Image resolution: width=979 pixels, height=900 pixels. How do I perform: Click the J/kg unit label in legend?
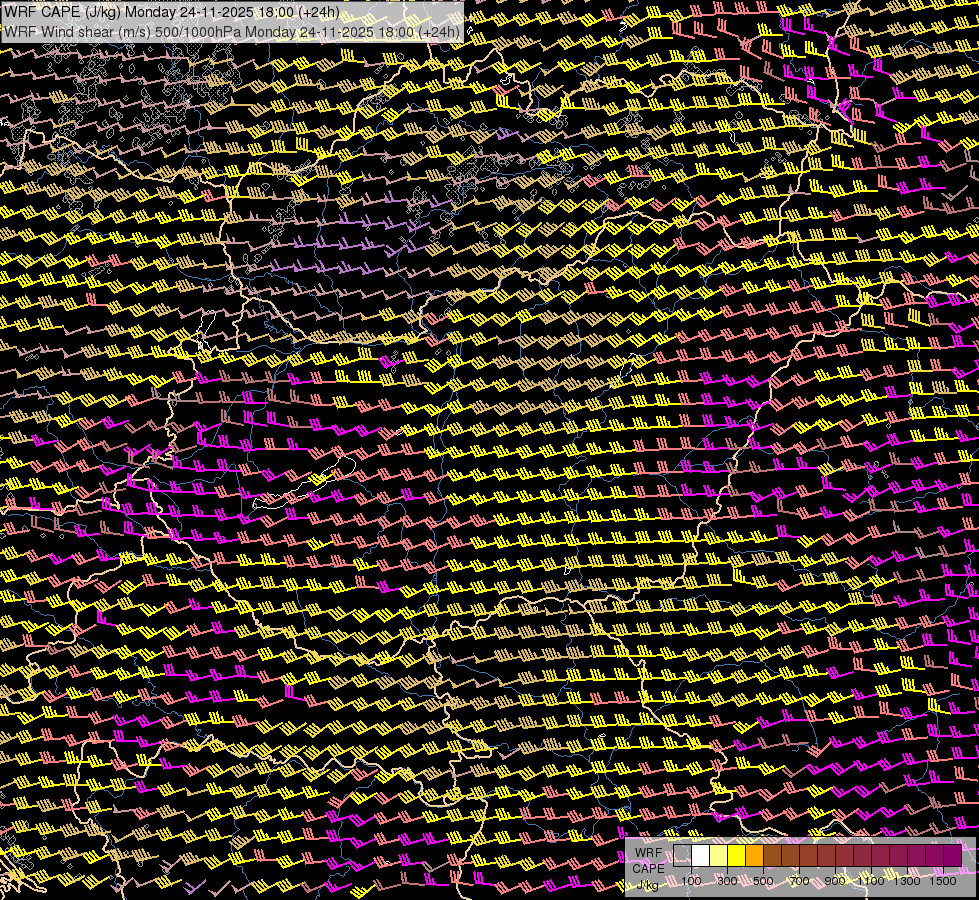[x=648, y=884]
